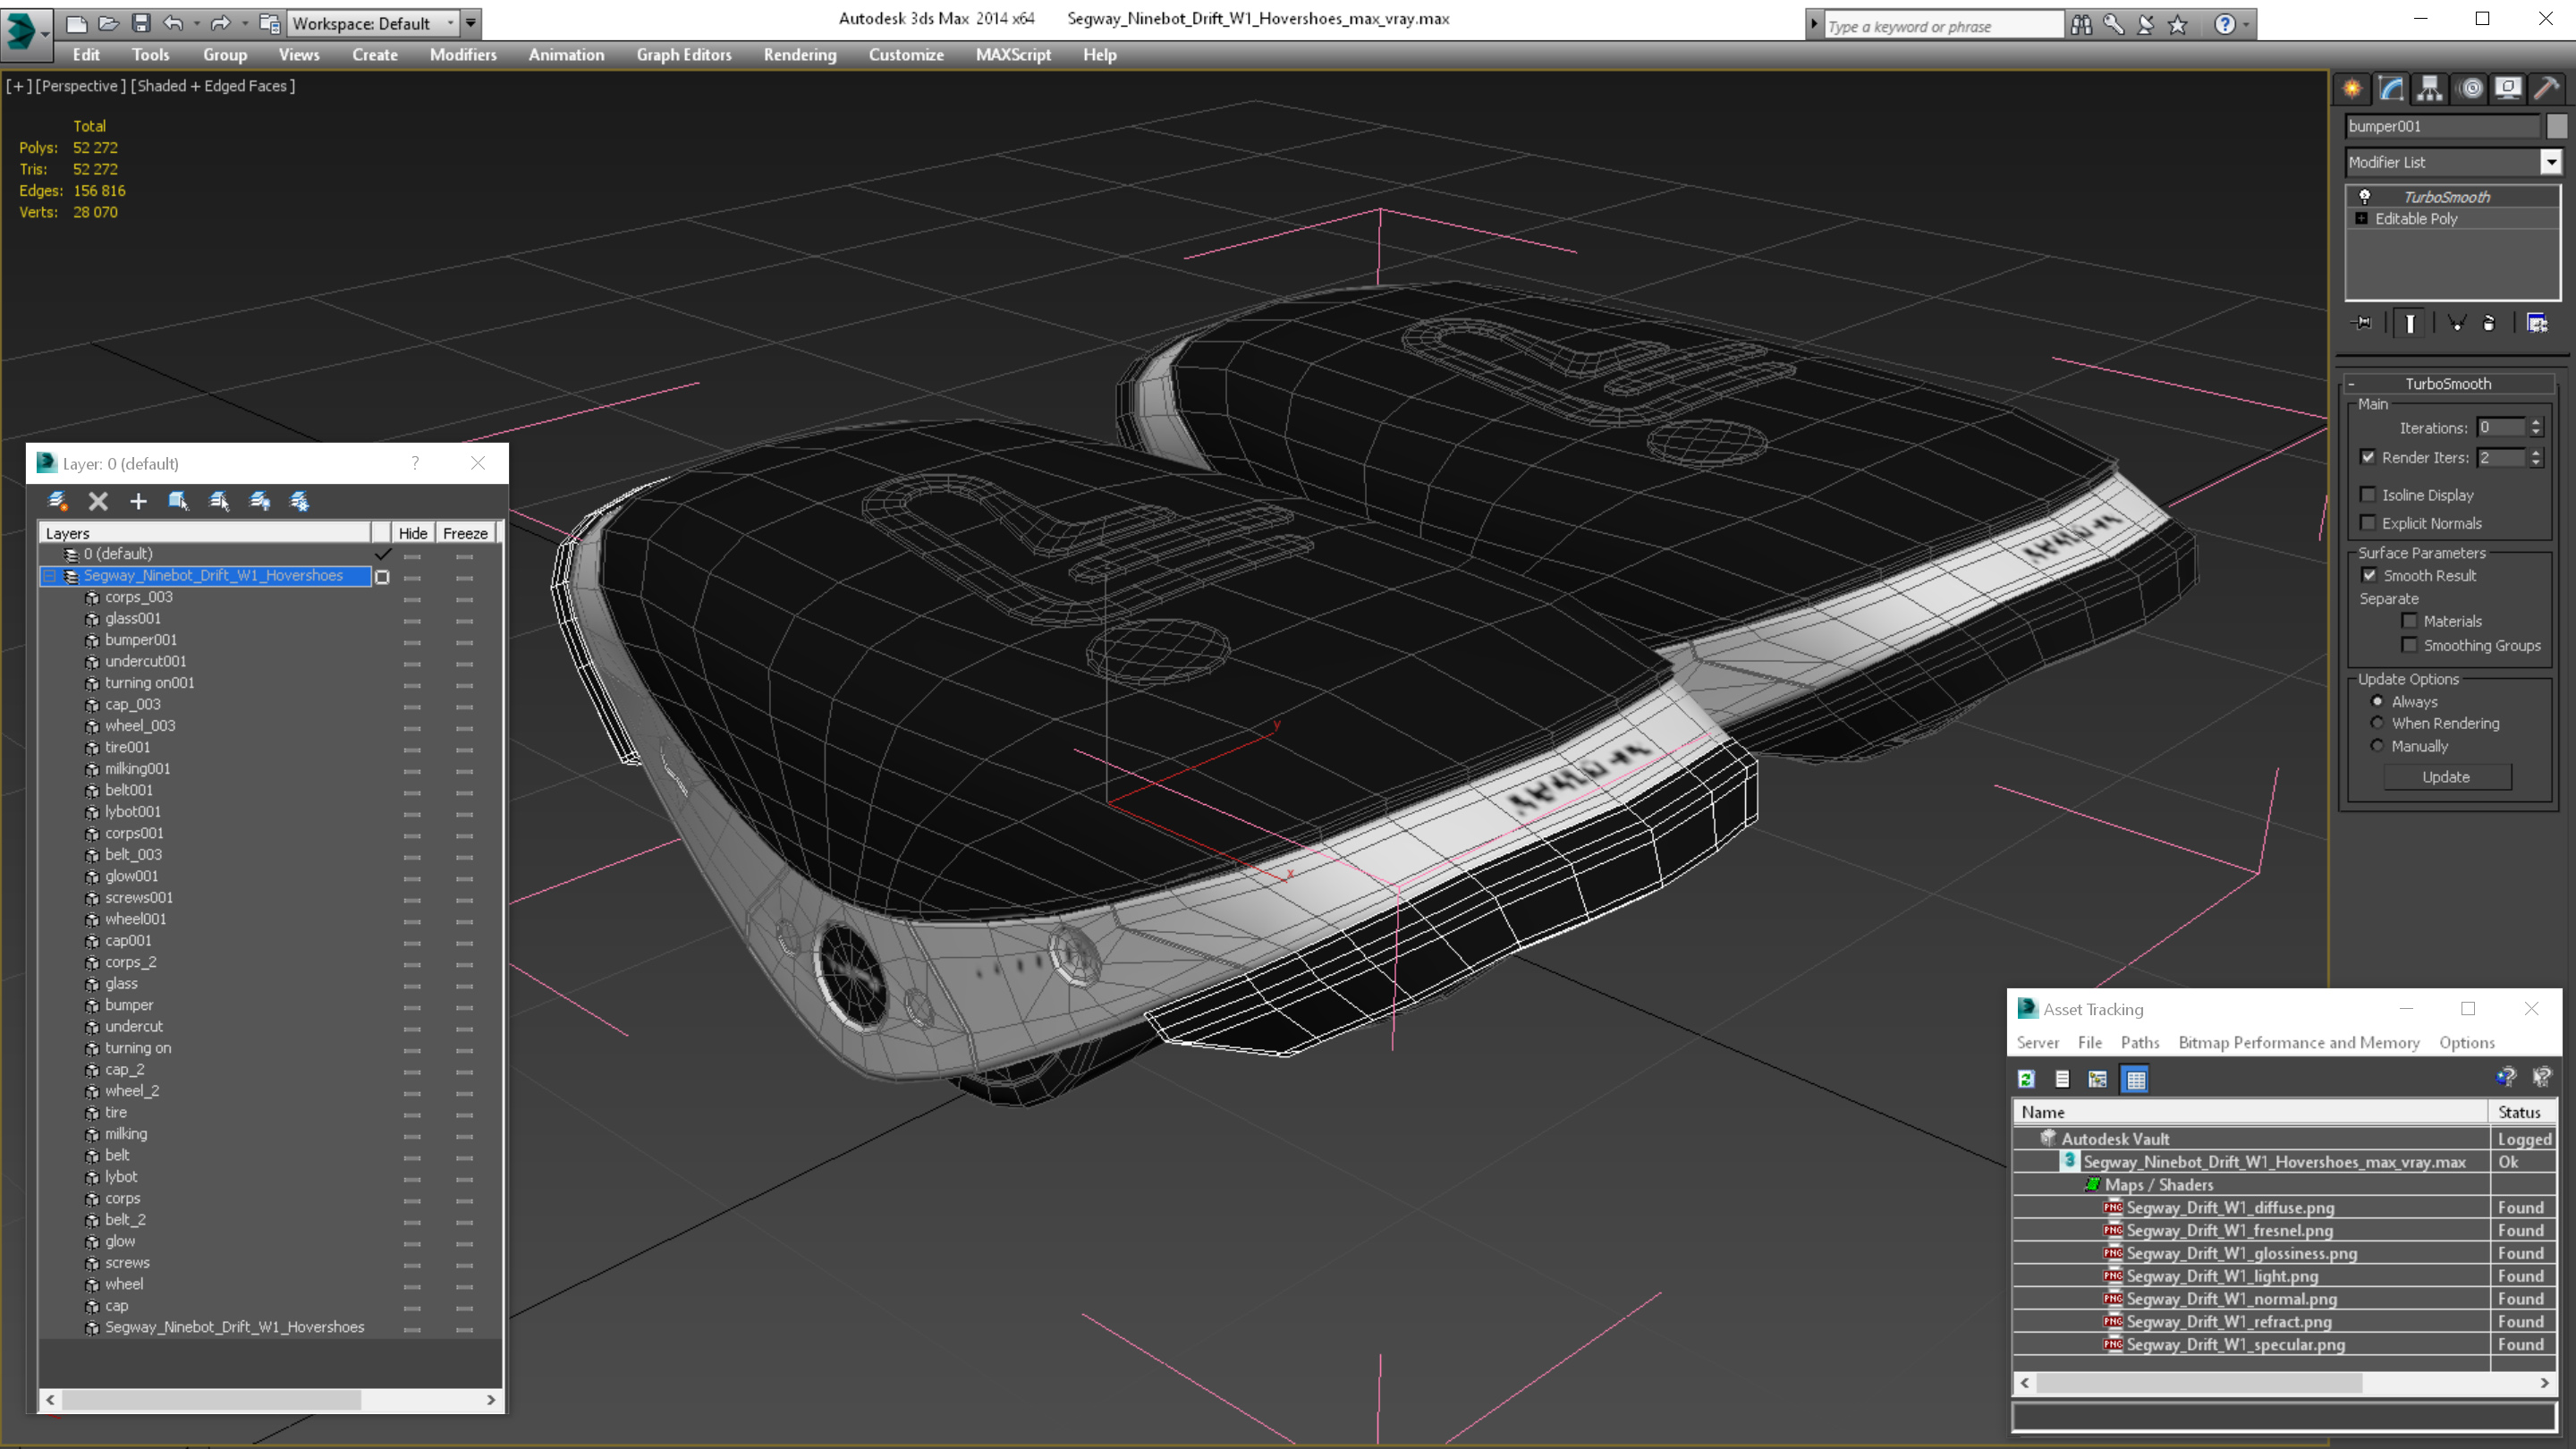Screen dimensions: 2576x1449
Task: Click the [Perspective] viewport label
Action: pos(81,86)
